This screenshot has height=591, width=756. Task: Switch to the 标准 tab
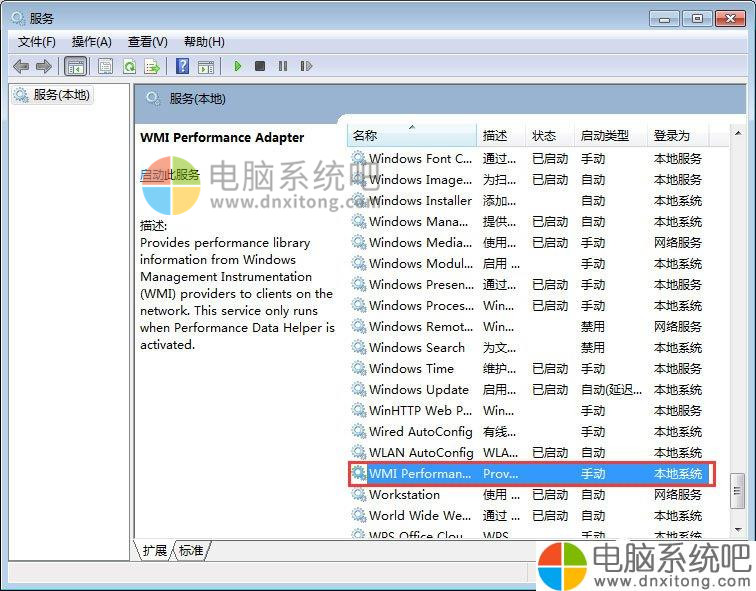click(191, 551)
